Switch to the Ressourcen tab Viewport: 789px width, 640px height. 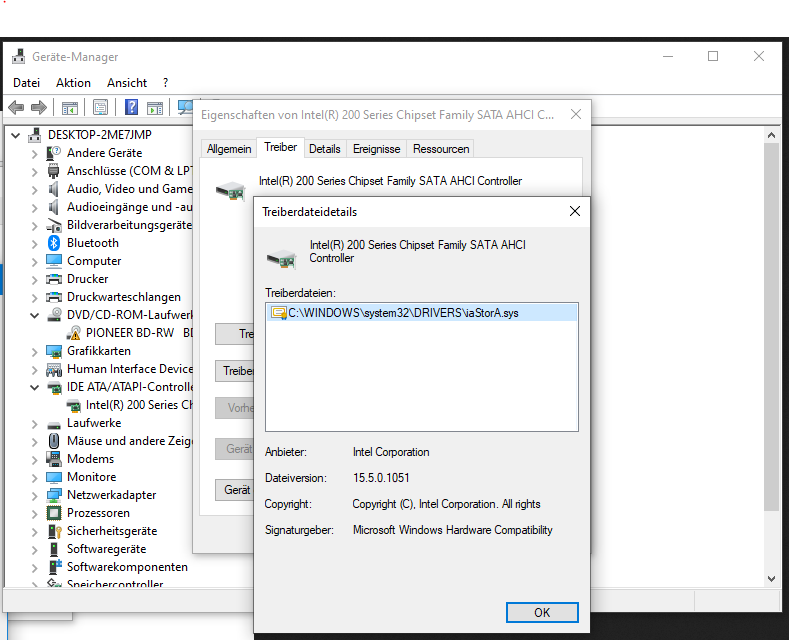[x=441, y=149]
